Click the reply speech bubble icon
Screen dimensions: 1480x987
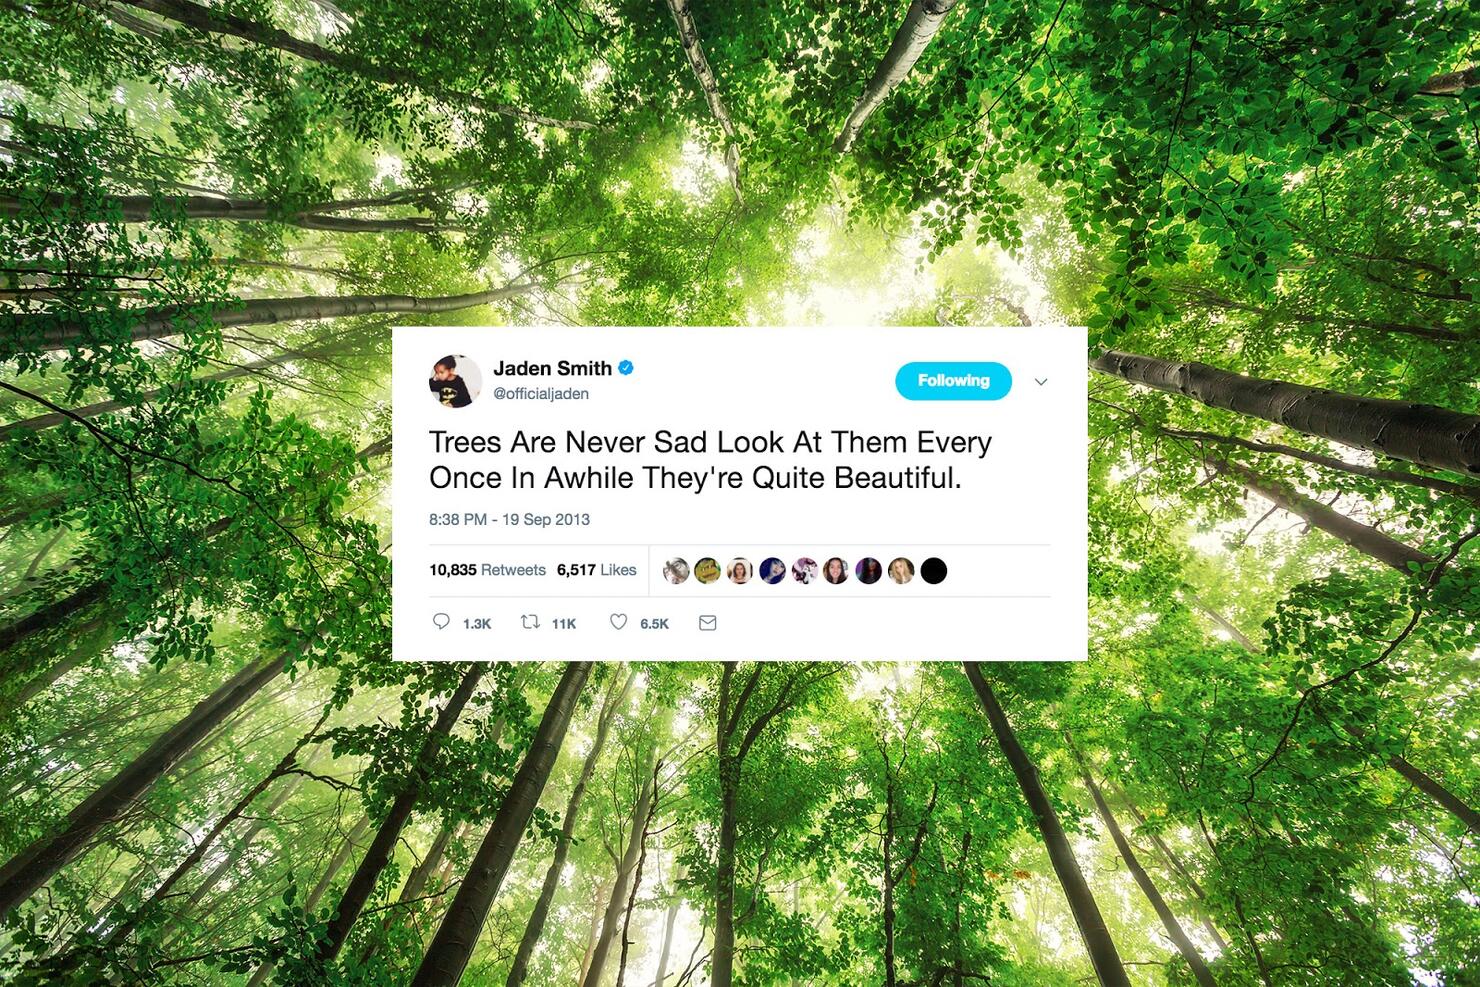pos(441,622)
